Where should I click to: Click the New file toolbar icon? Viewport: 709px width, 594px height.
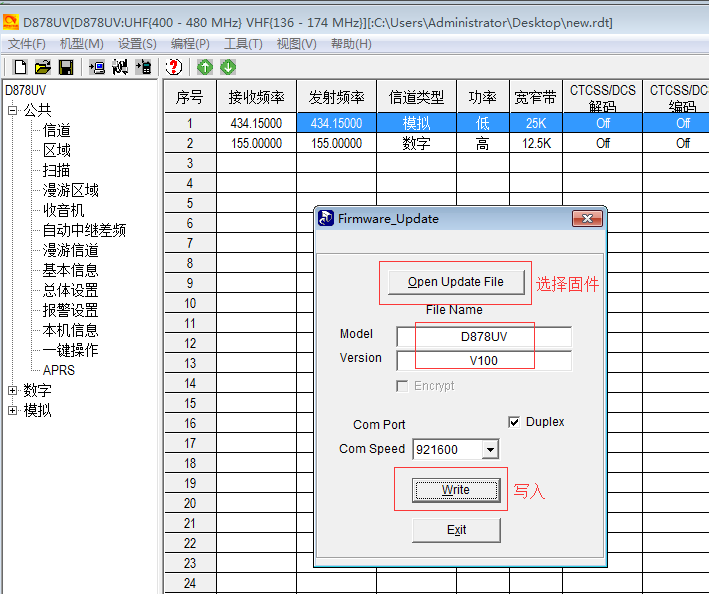[20, 67]
